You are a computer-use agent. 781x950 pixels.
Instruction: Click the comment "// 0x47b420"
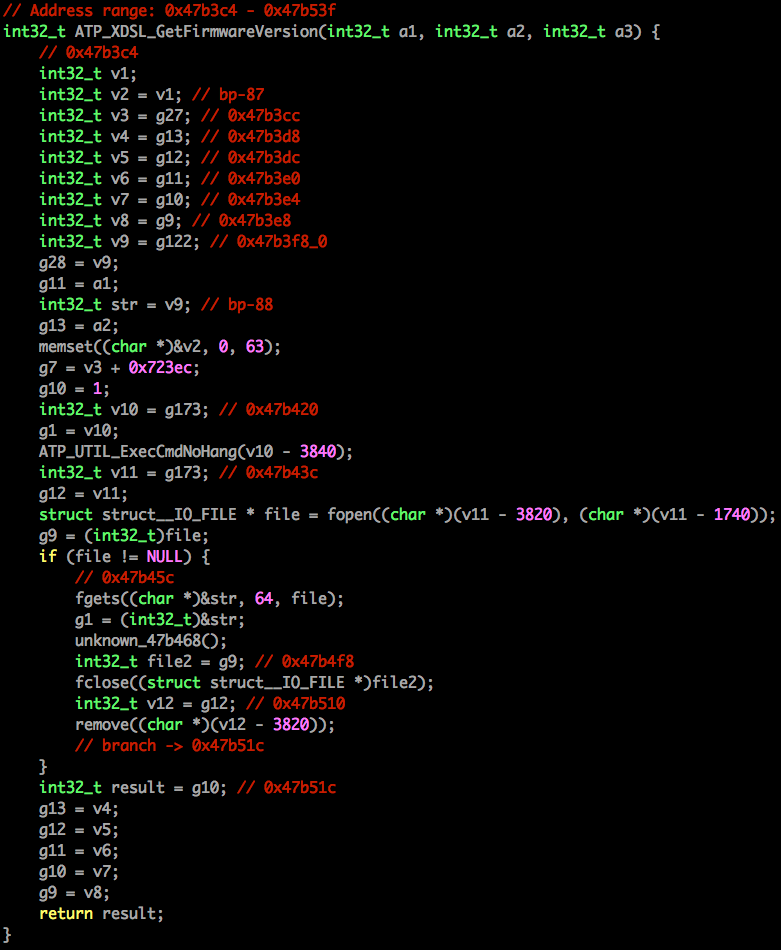[x=268, y=410]
